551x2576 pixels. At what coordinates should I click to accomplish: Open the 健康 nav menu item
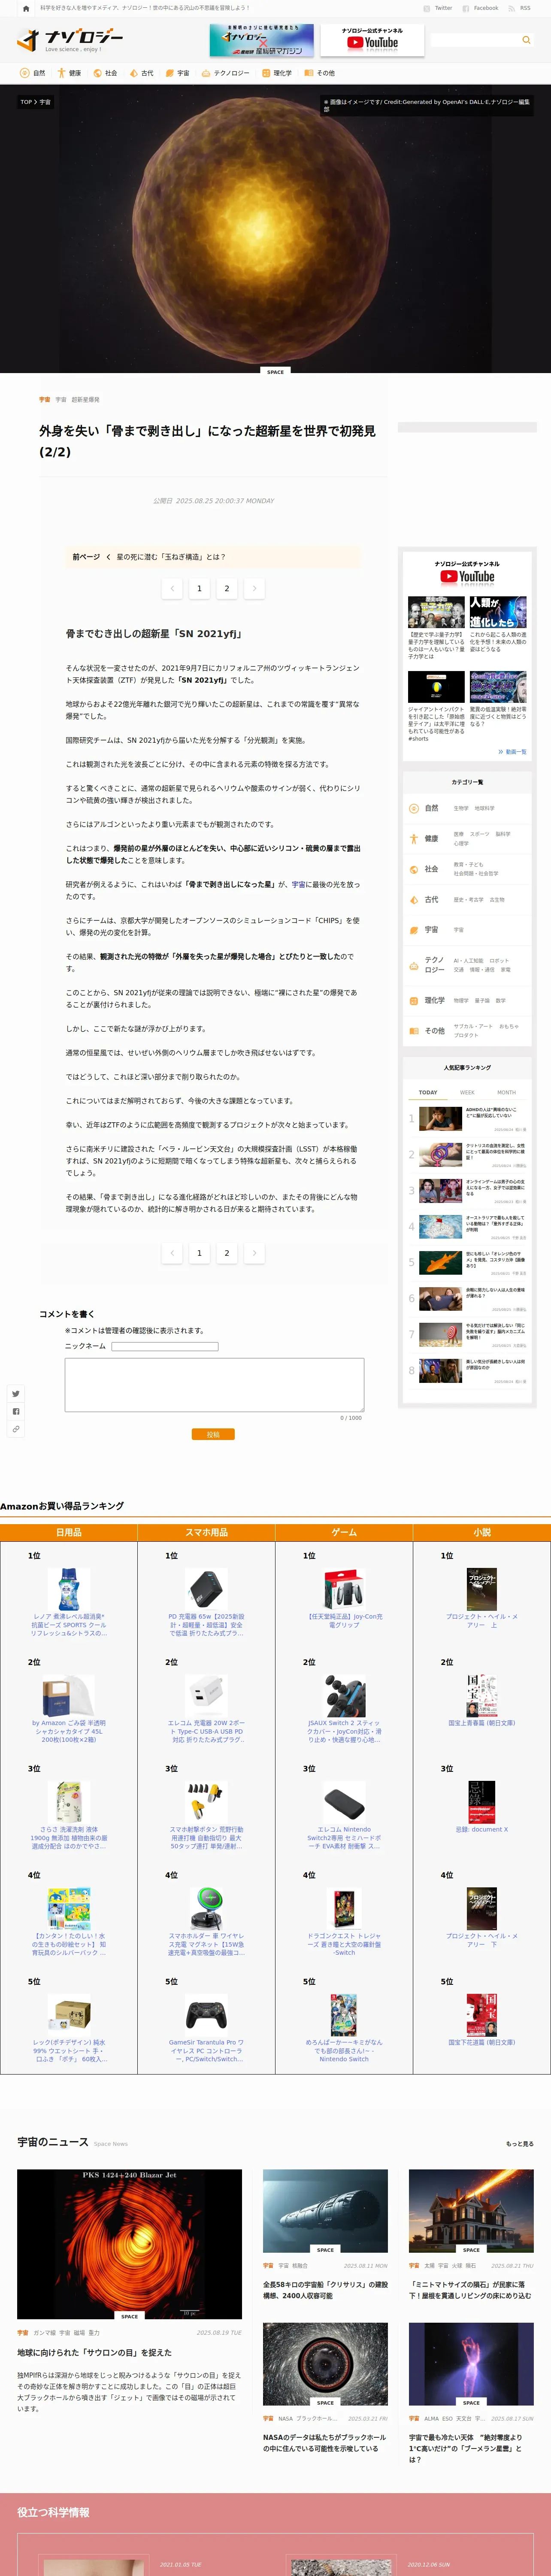coord(69,73)
